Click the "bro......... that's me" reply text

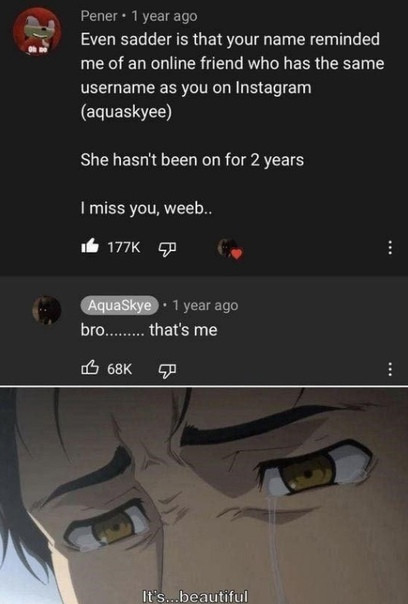click(149, 330)
